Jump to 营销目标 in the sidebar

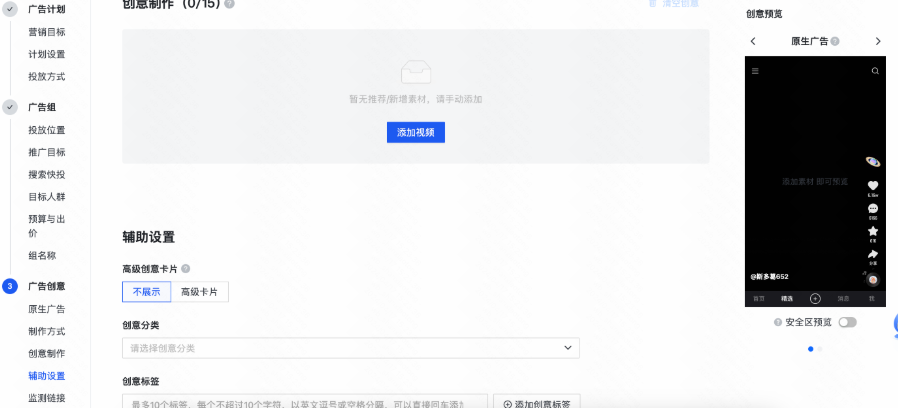[47, 32]
